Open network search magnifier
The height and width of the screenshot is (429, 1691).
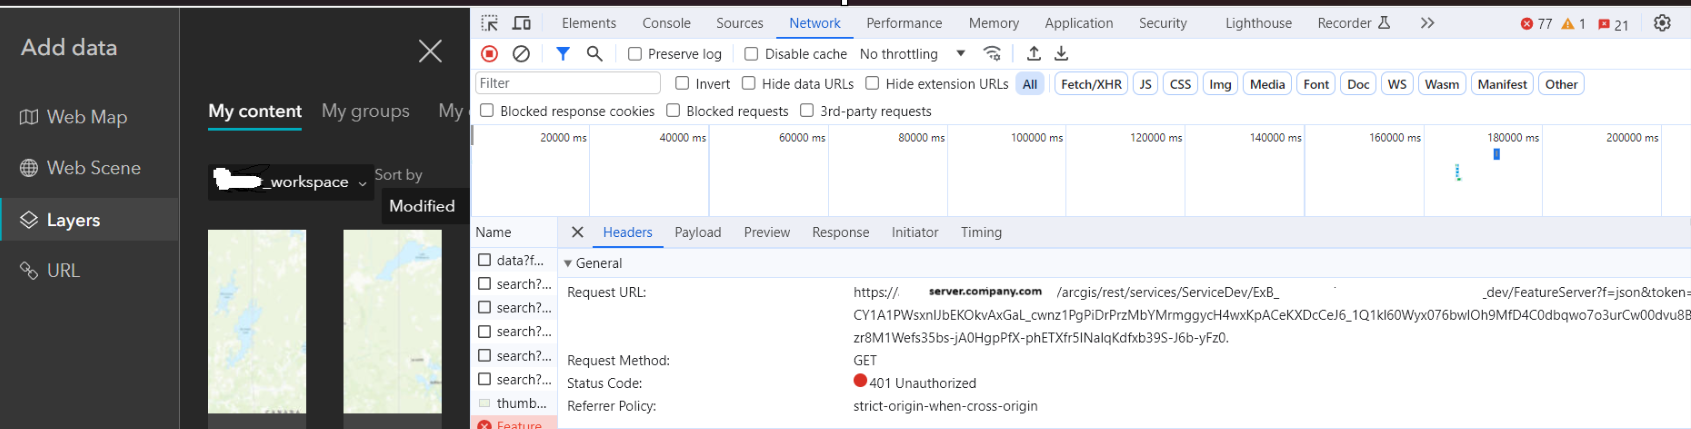pyautogui.click(x=594, y=53)
